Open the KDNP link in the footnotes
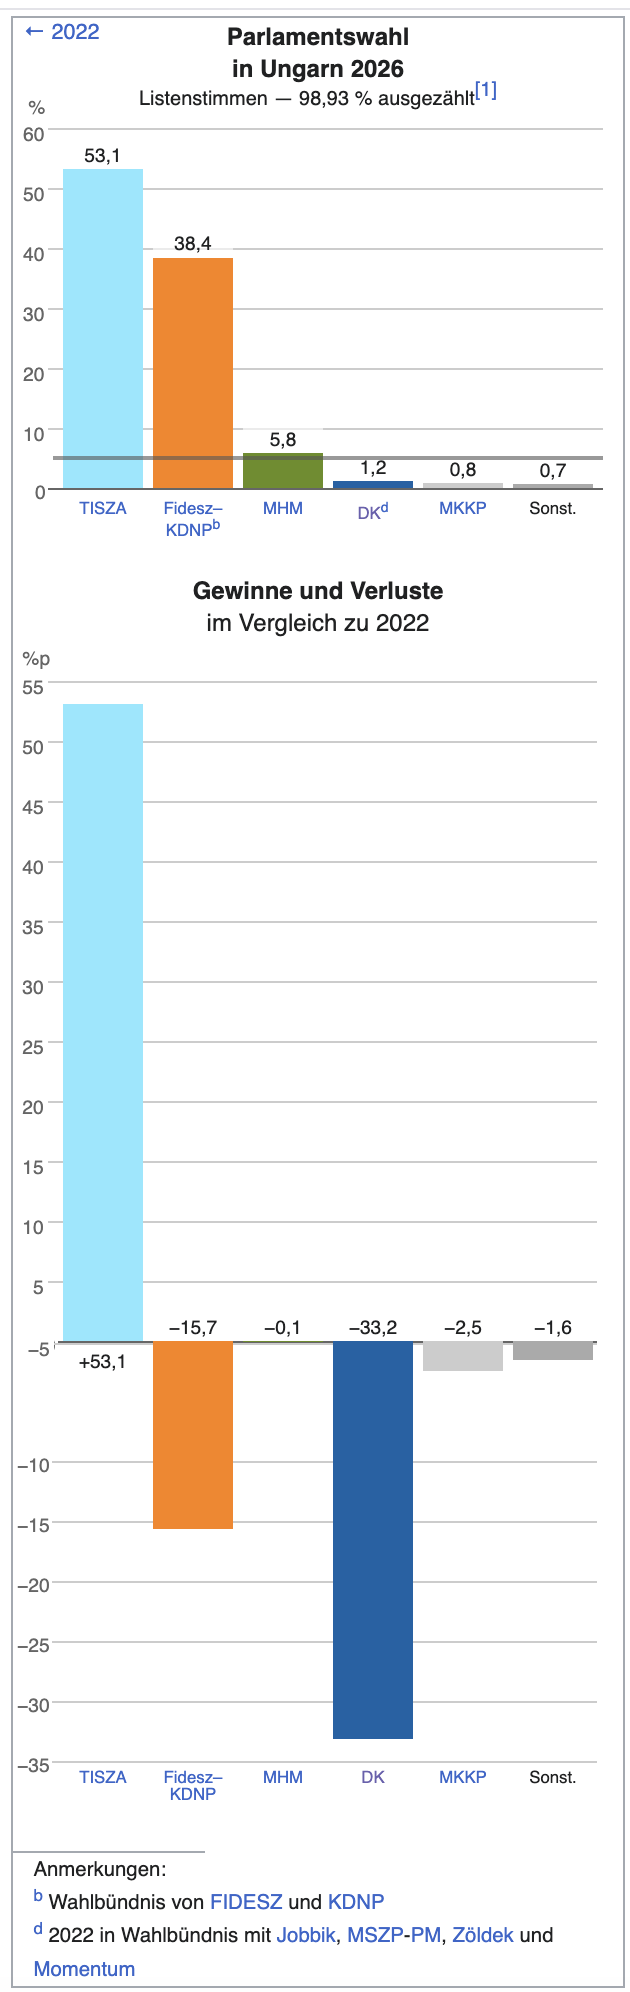Viewport: 630px width, 1992px height. (356, 1901)
